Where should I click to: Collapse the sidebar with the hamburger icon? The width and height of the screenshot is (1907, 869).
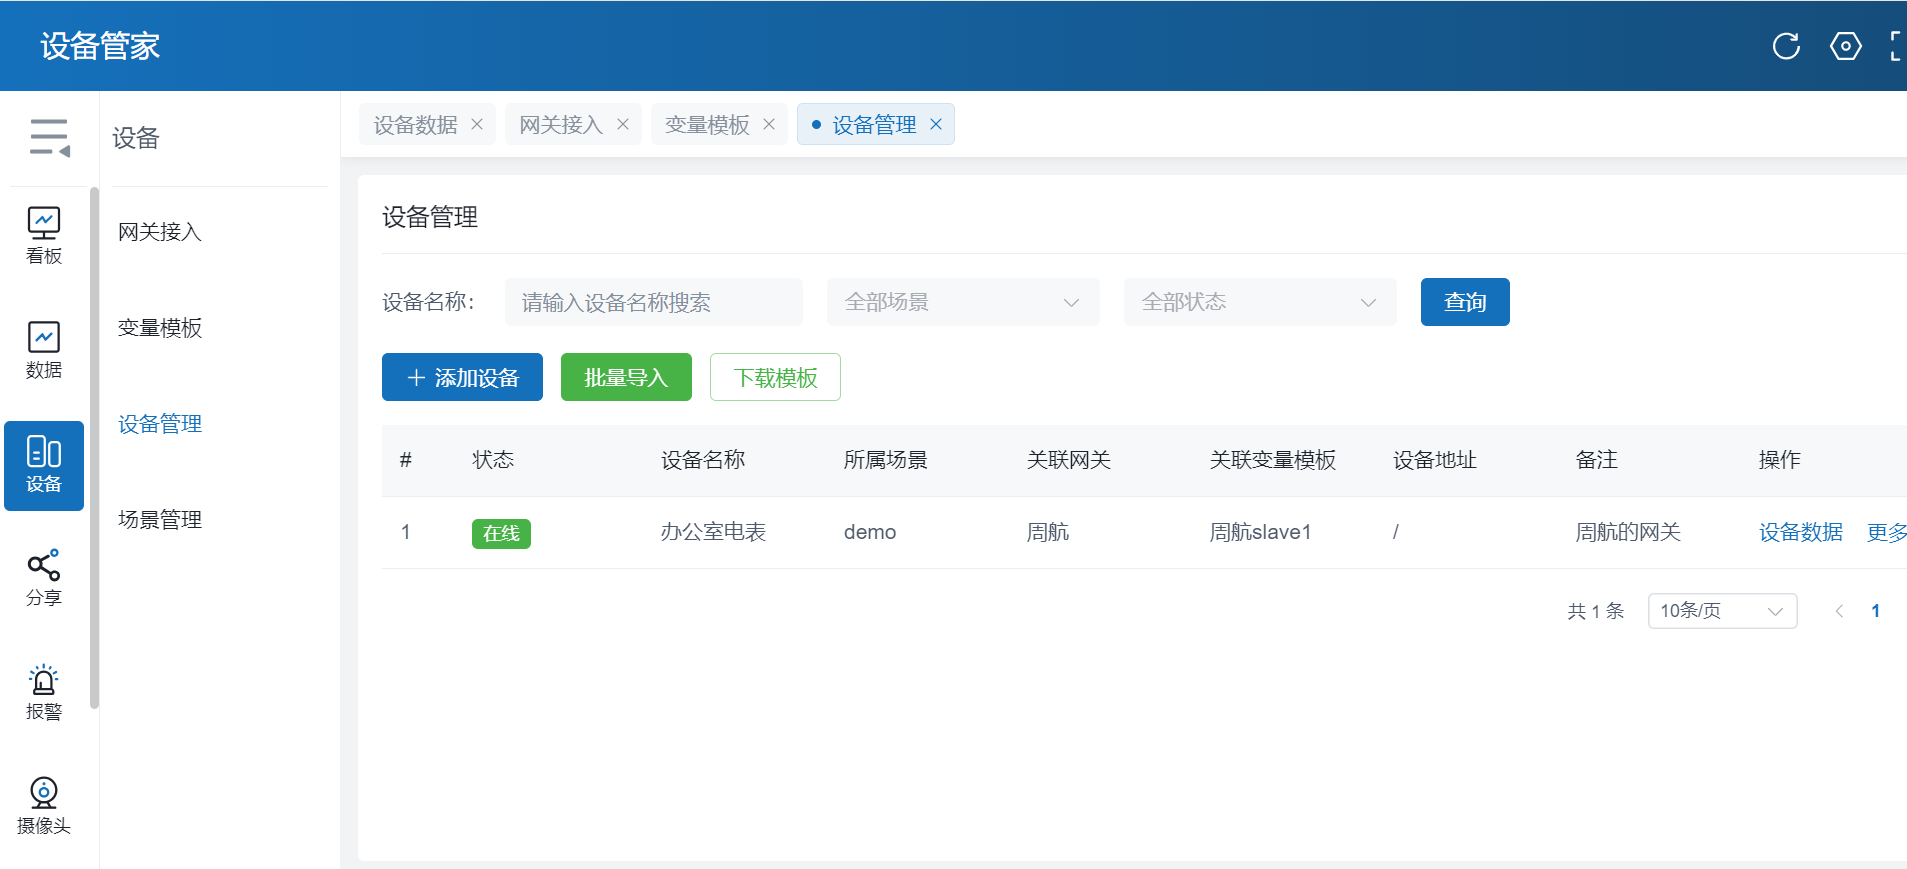pos(49,137)
